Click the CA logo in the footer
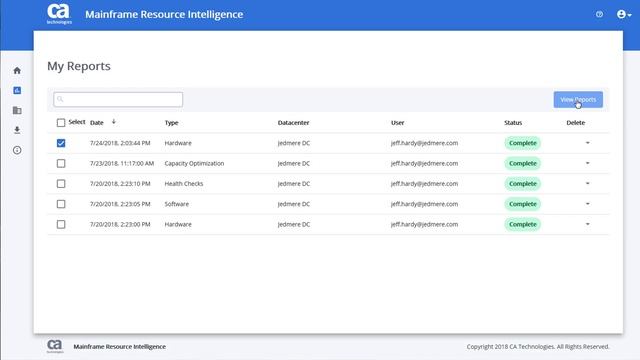This screenshot has height=360, width=640. [55, 346]
